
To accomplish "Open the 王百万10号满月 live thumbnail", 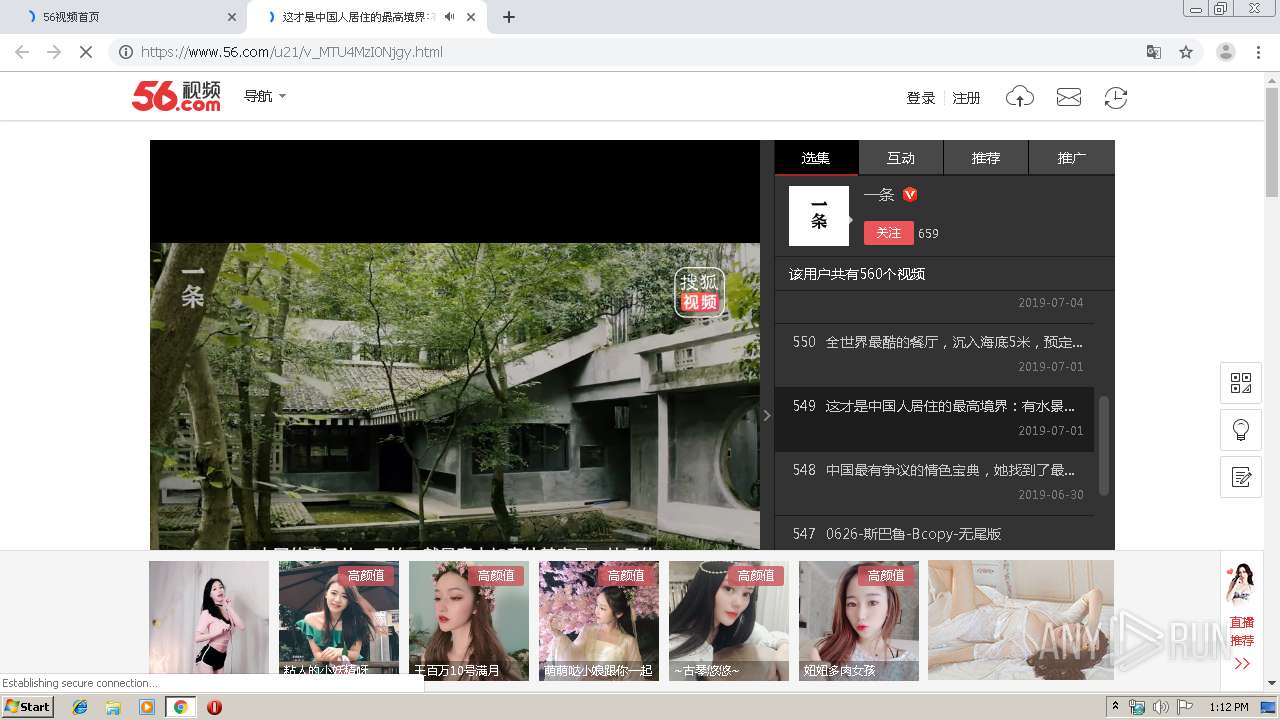I will pos(469,621).
